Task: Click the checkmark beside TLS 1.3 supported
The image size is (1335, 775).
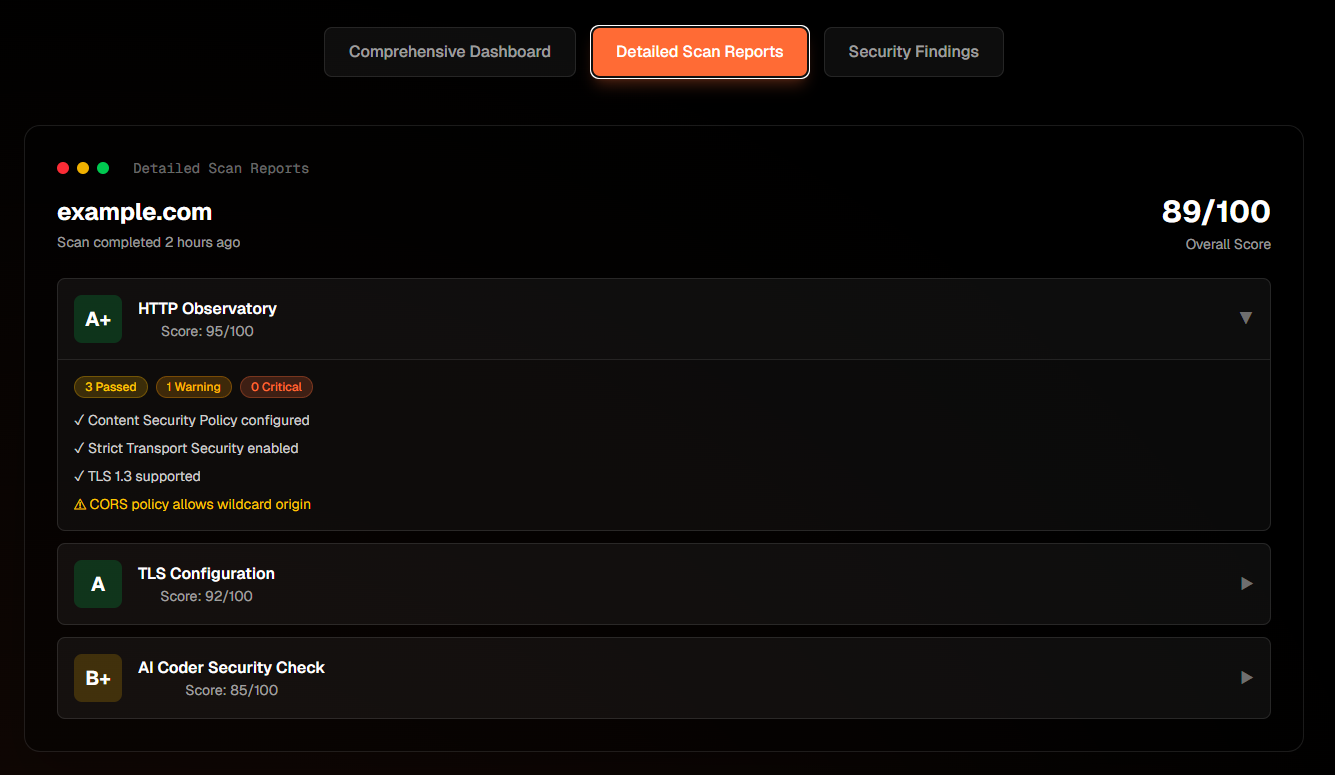Action: pos(79,476)
